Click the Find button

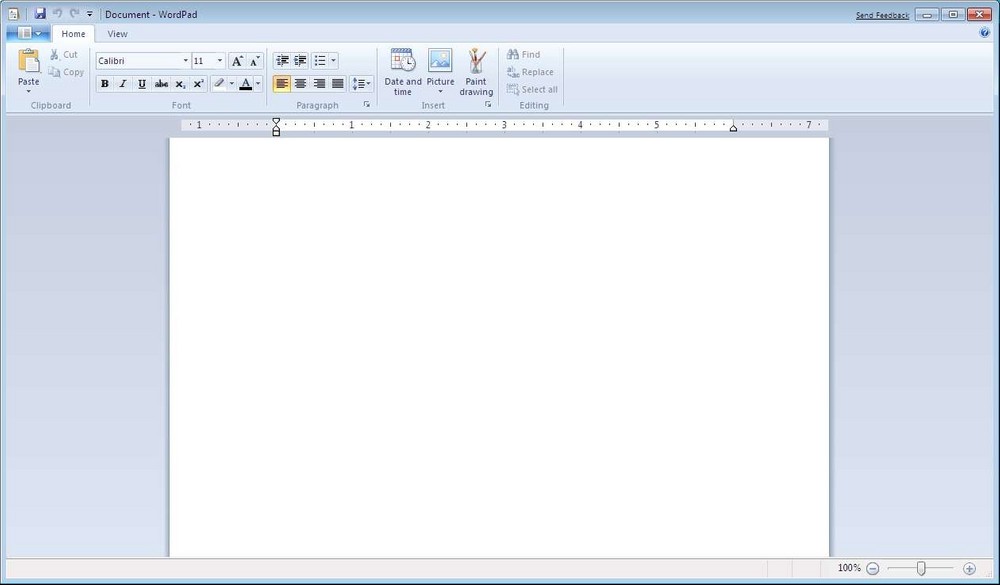523,55
